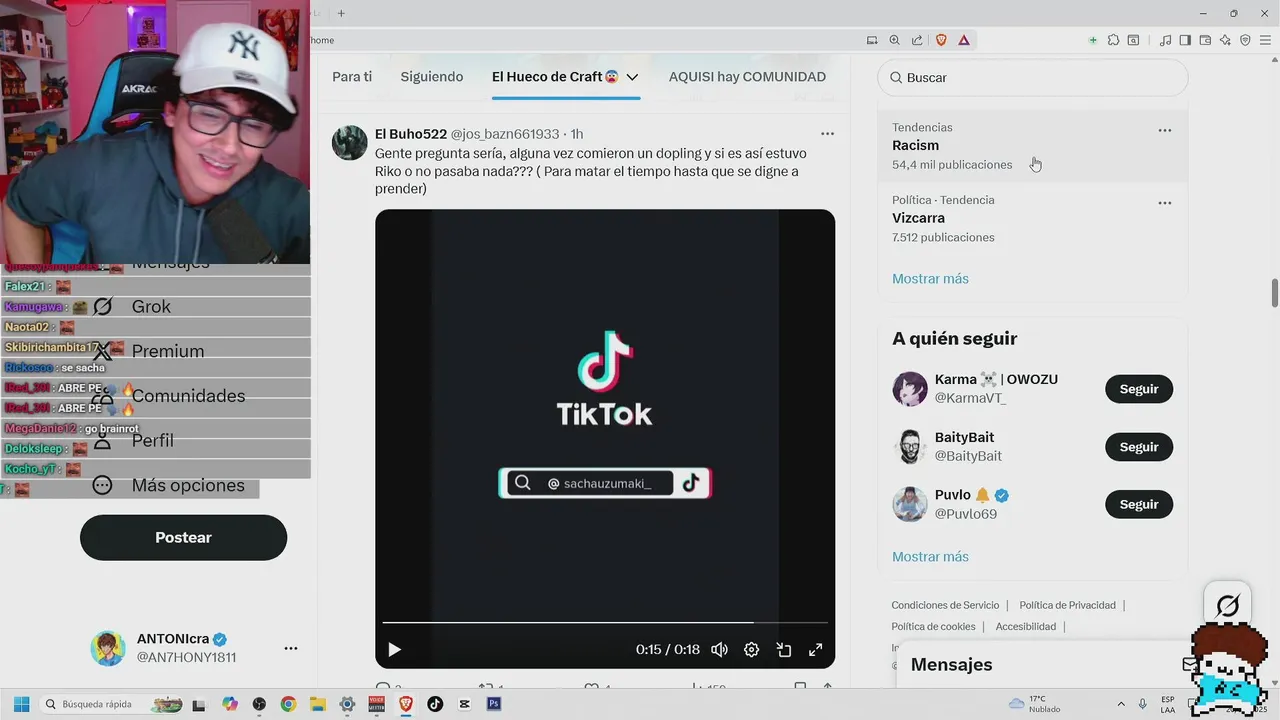1280x720 pixels.
Task: Open the ANTONIcra account switcher dots
Action: [291, 648]
